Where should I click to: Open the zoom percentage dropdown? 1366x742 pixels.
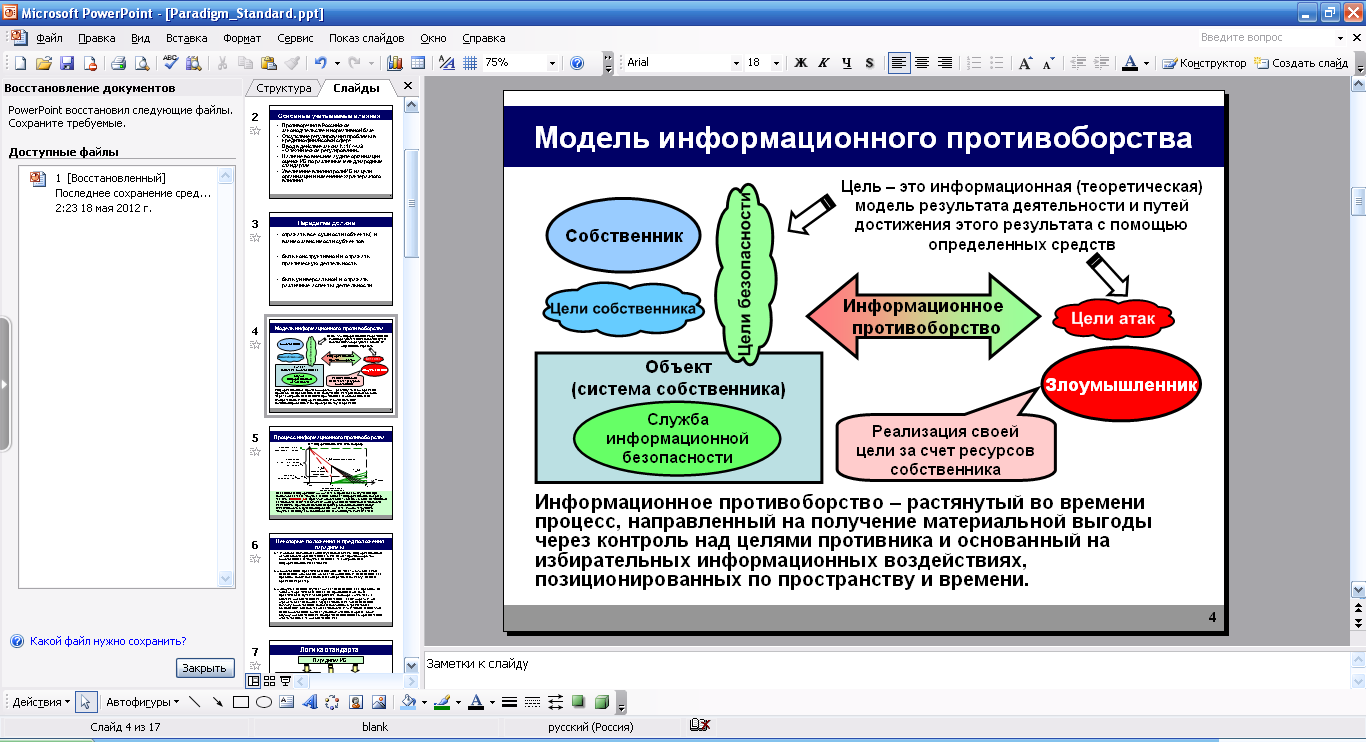coord(552,63)
